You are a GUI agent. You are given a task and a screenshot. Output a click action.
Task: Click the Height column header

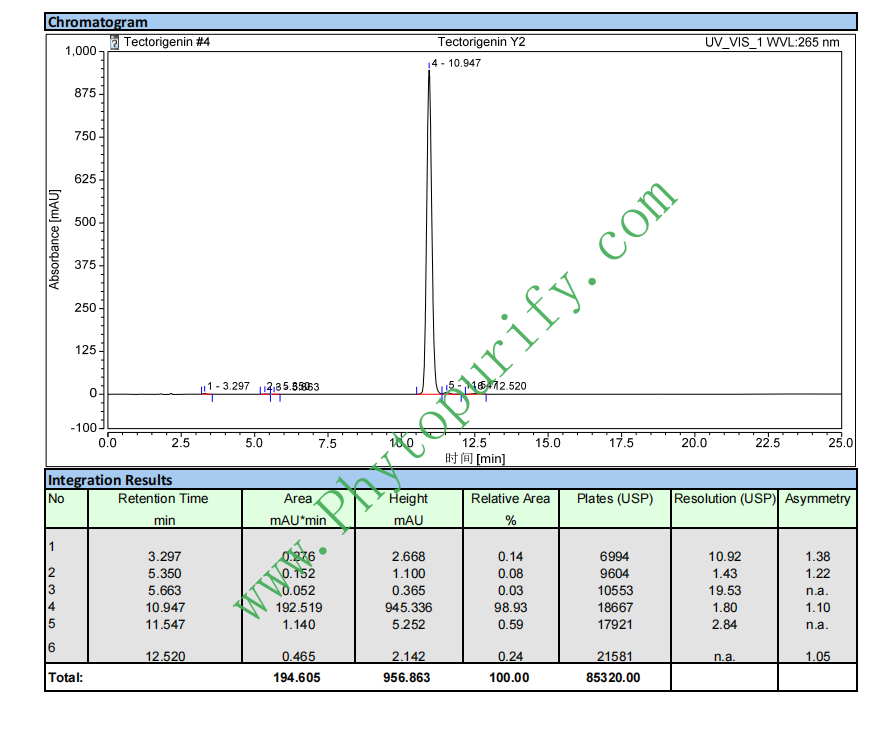click(408, 498)
